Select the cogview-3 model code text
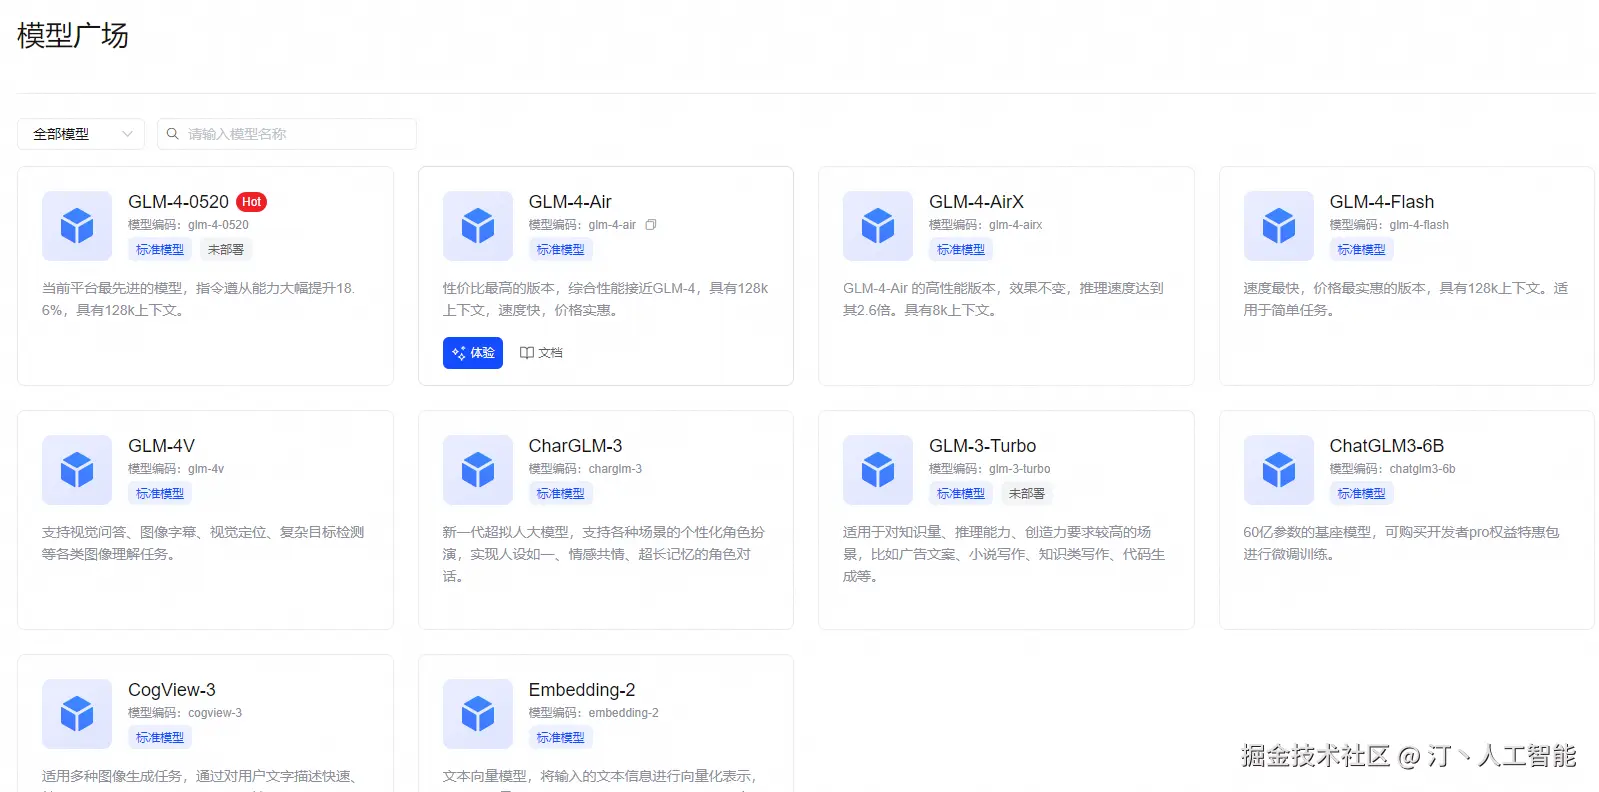The image size is (1599, 792). pyautogui.click(x=215, y=713)
